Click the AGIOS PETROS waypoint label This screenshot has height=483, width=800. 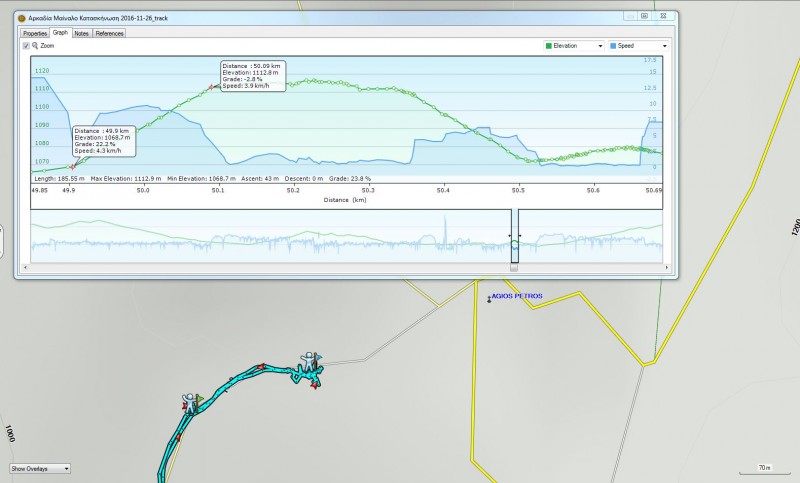click(x=517, y=296)
